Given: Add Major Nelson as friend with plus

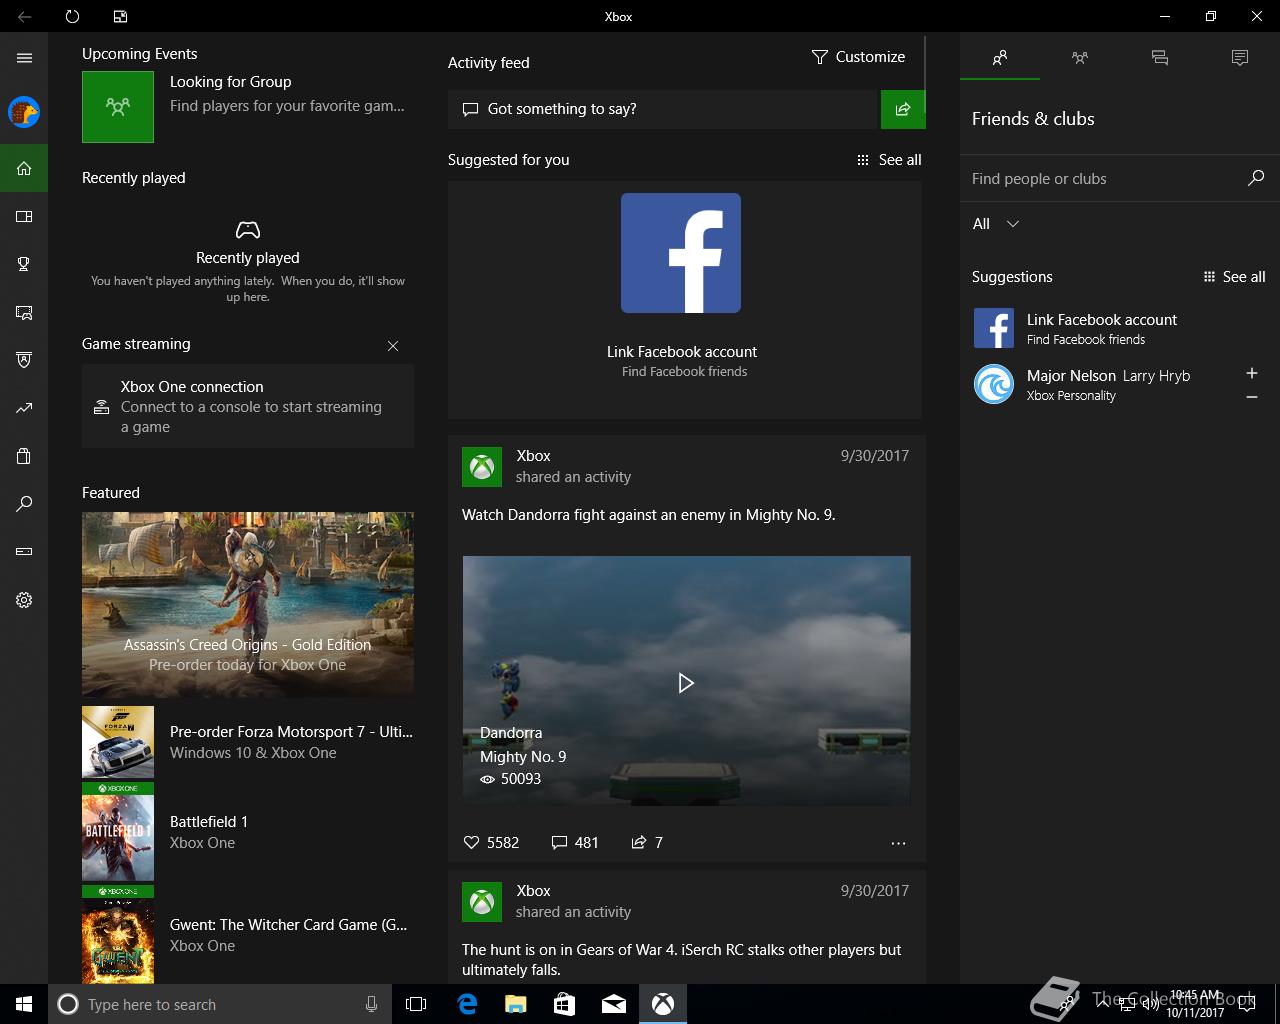Looking at the screenshot, I should (x=1251, y=373).
